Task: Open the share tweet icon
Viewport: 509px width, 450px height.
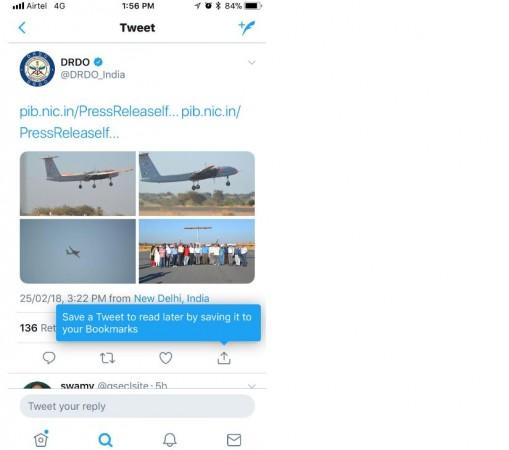Action: click(224, 358)
